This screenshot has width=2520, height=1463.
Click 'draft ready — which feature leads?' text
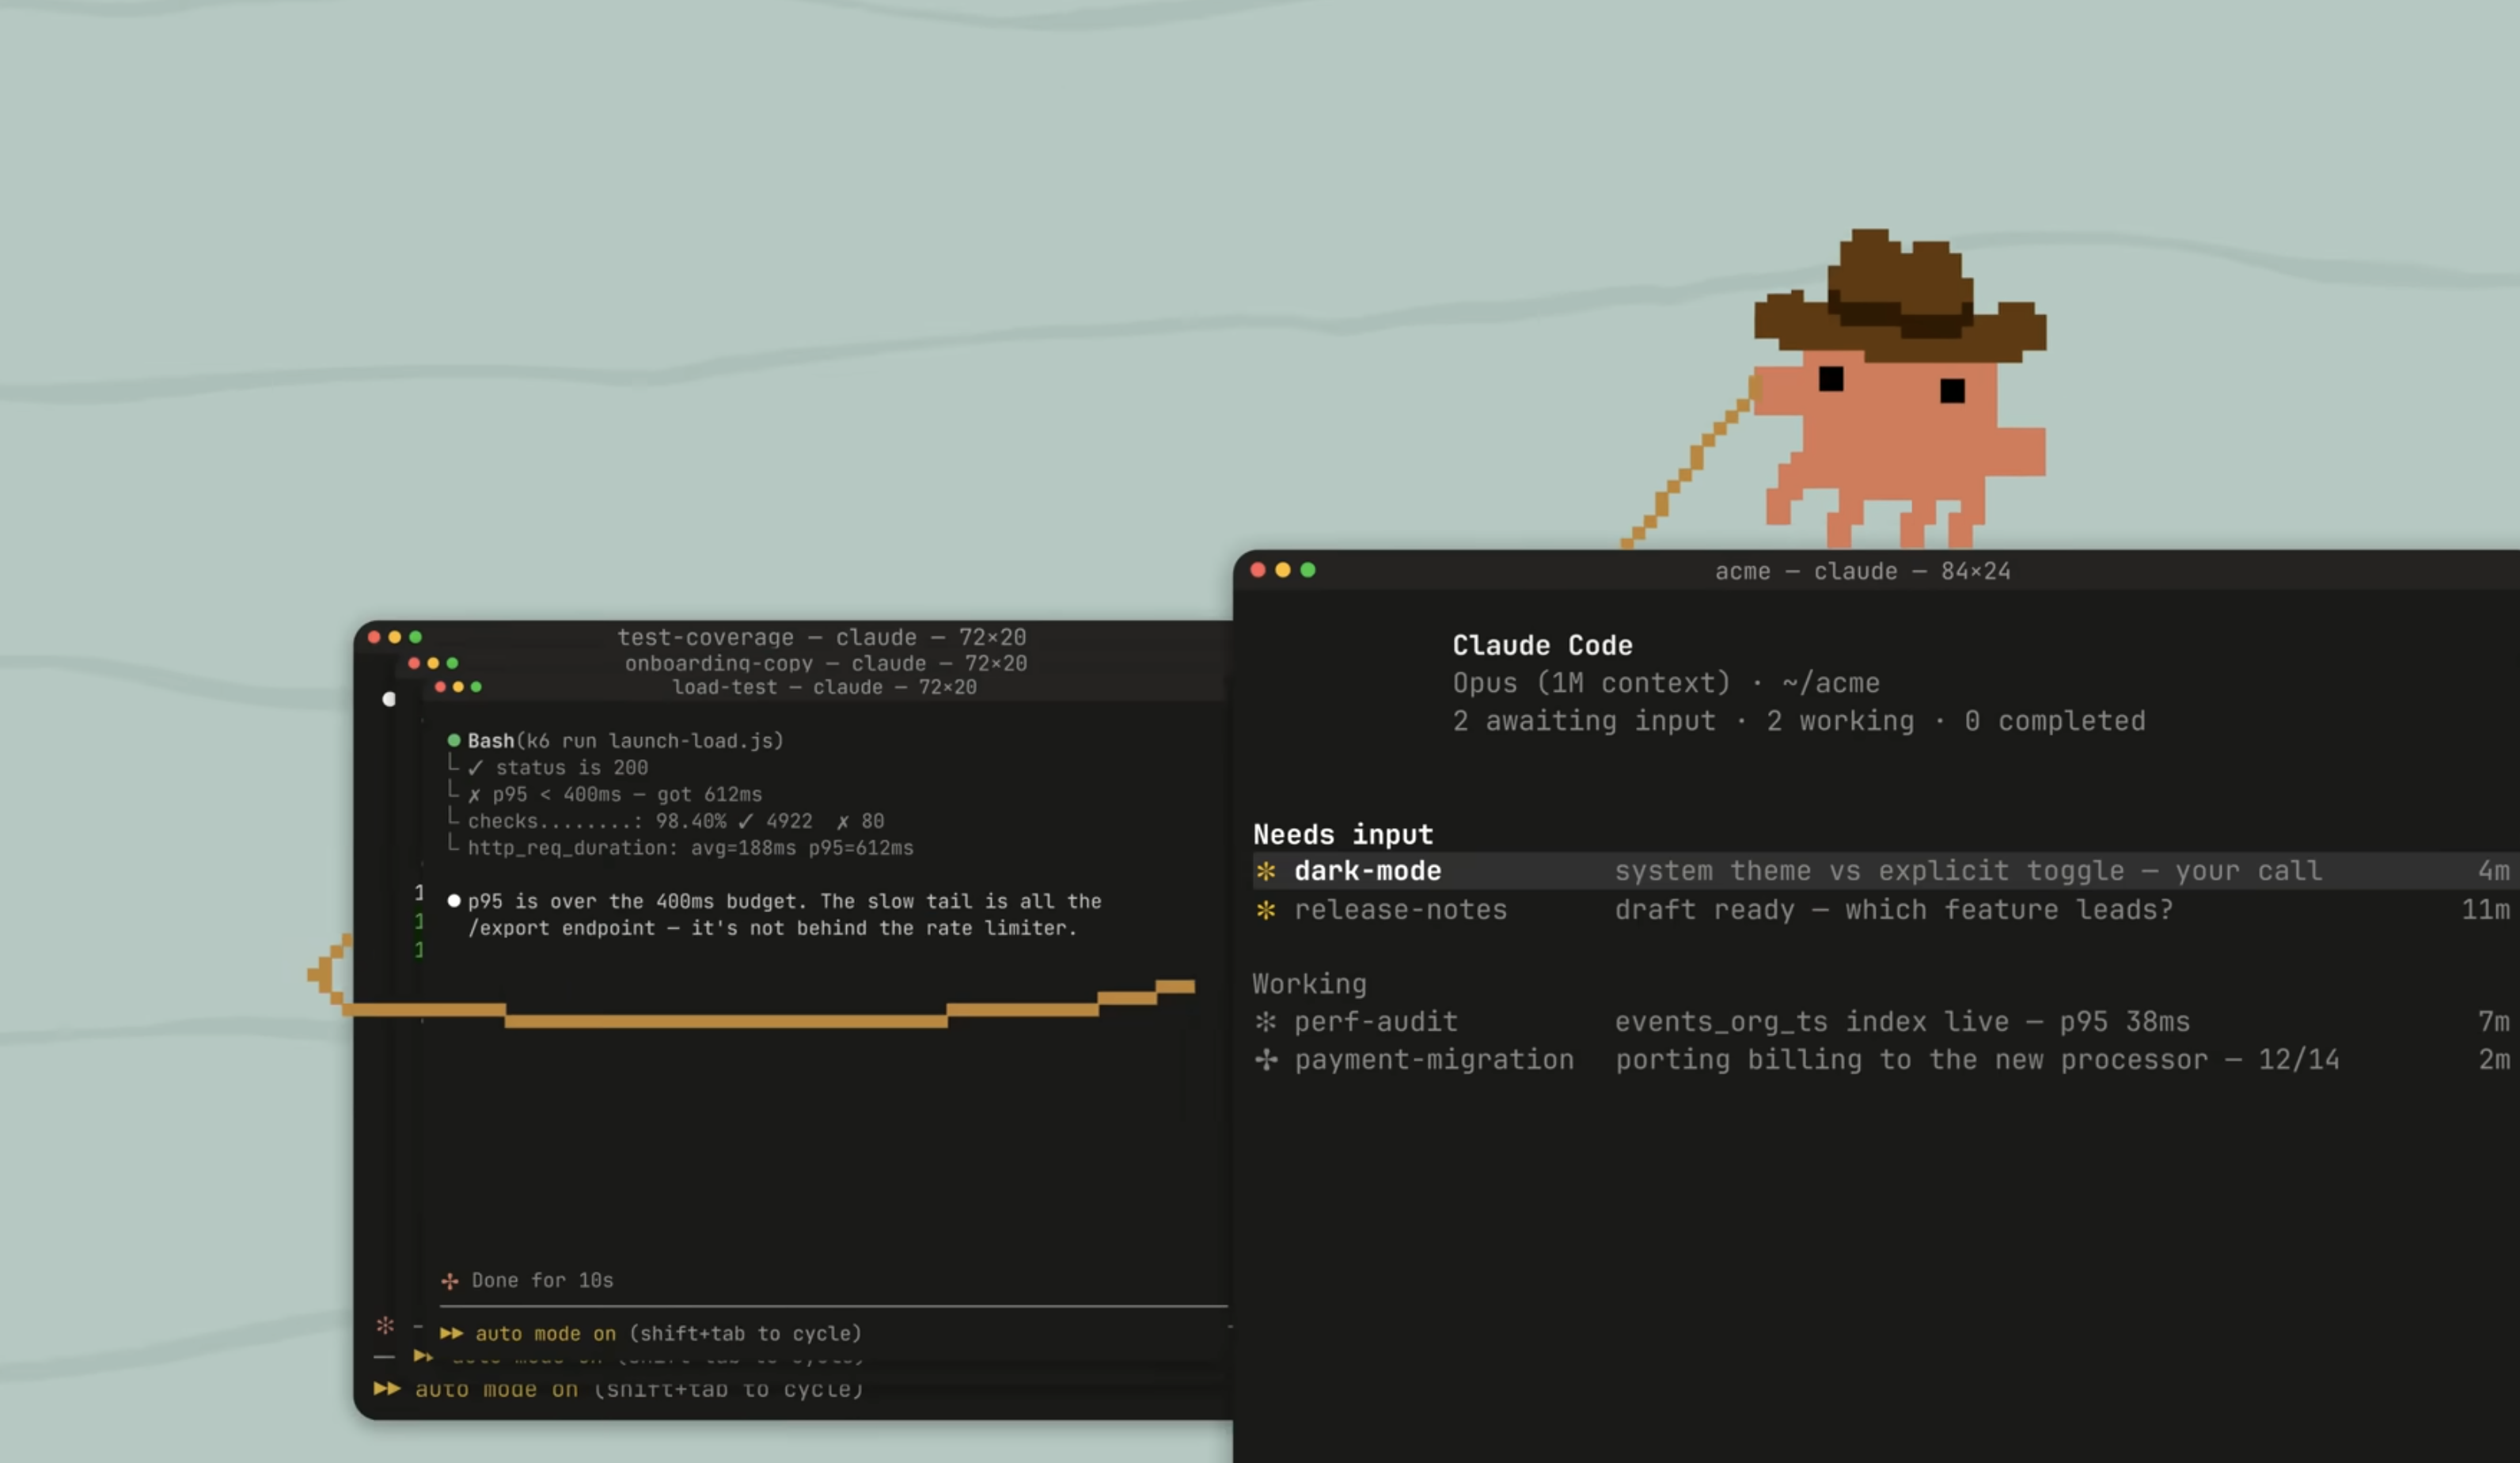point(1894,910)
